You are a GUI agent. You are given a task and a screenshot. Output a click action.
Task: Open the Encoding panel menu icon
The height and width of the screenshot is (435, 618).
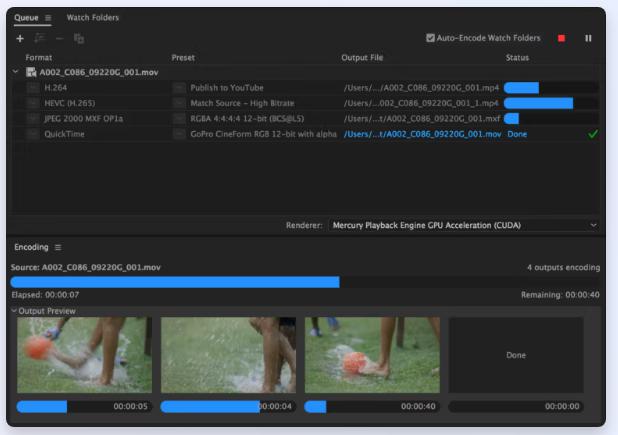[x=58, y=247]
